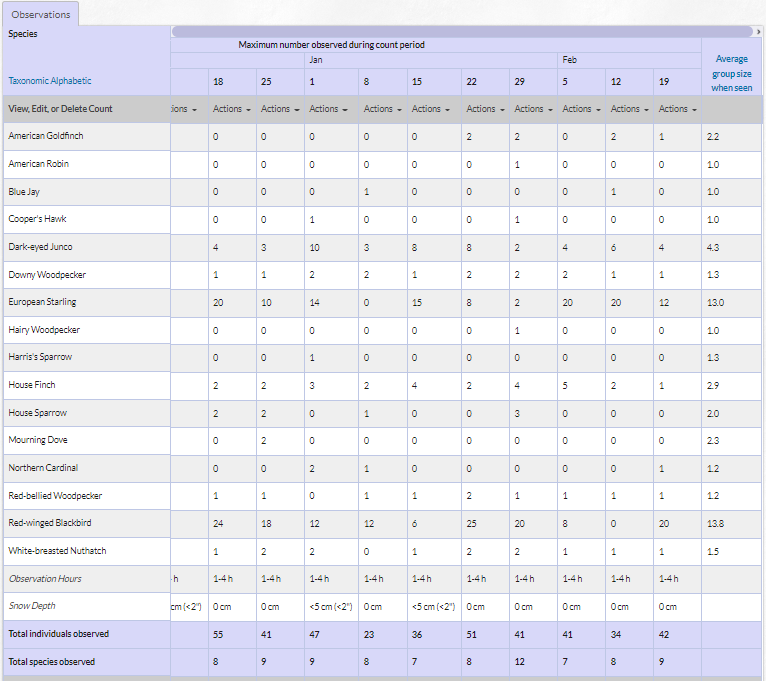Screen dimensions: 766x681
Task: Select the Blue Jay species name
Action: 24,192
